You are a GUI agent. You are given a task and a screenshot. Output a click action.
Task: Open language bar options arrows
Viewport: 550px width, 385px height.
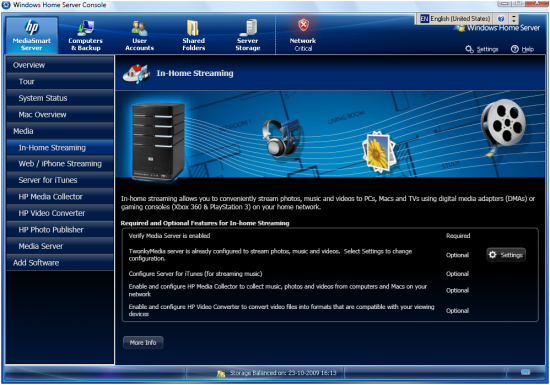coord(514,19)
